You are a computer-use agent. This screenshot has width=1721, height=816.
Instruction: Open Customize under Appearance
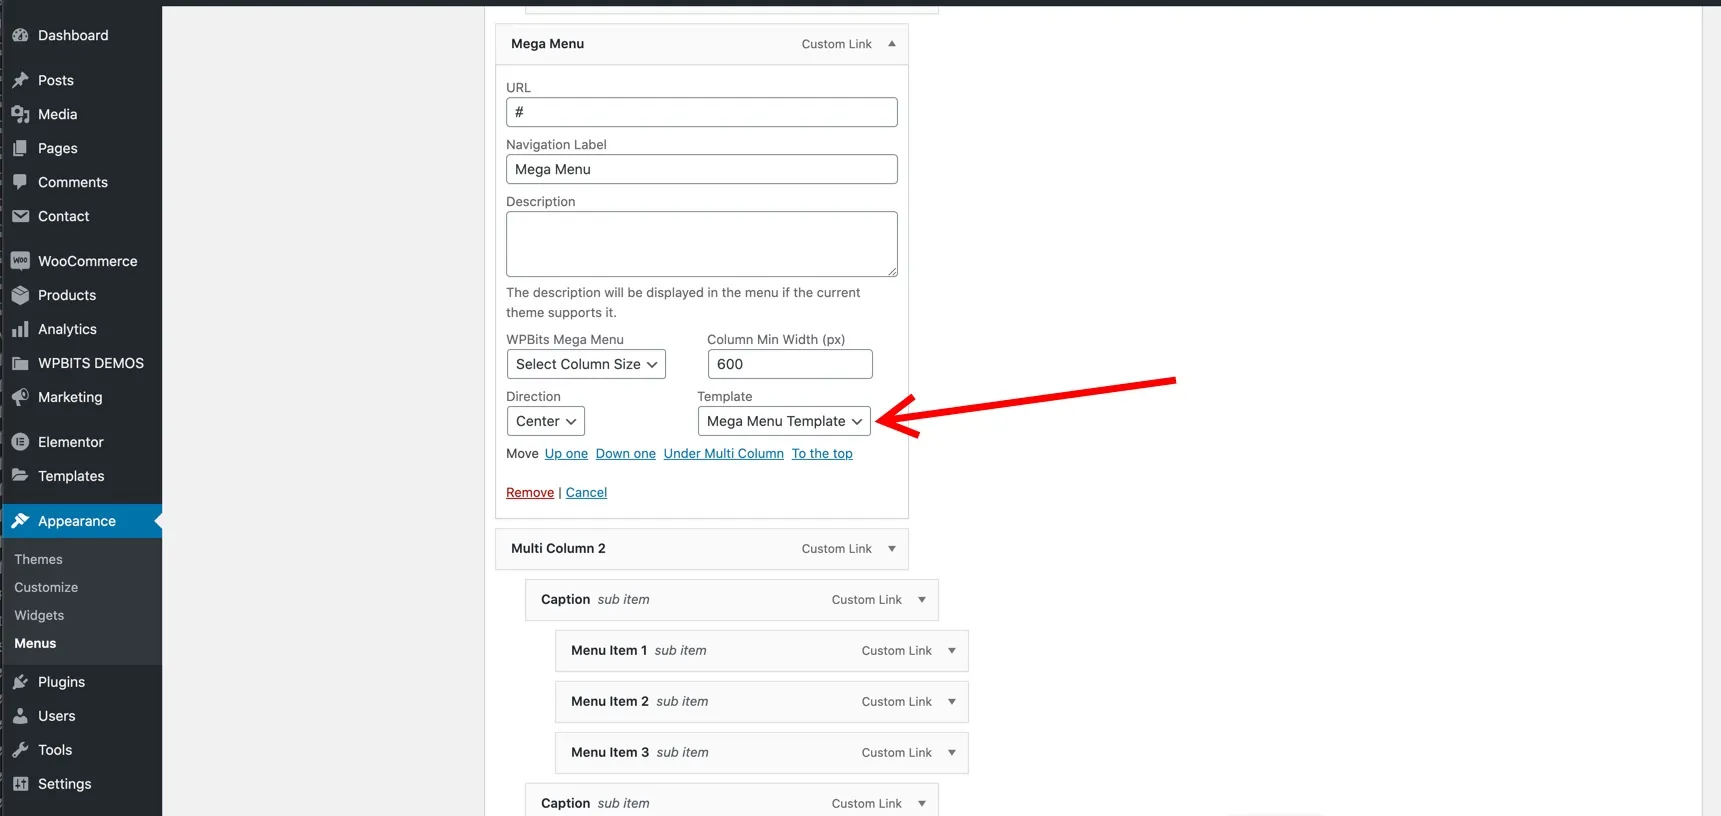click(x=46, y=587)
